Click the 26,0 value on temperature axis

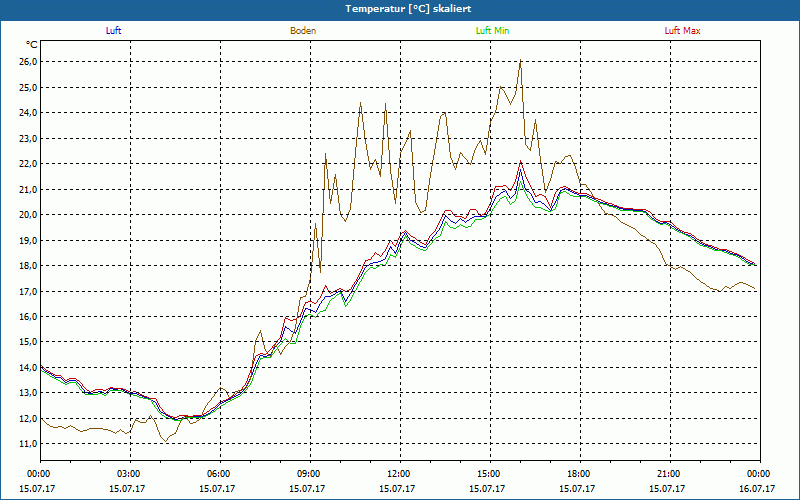pos(28,62)
